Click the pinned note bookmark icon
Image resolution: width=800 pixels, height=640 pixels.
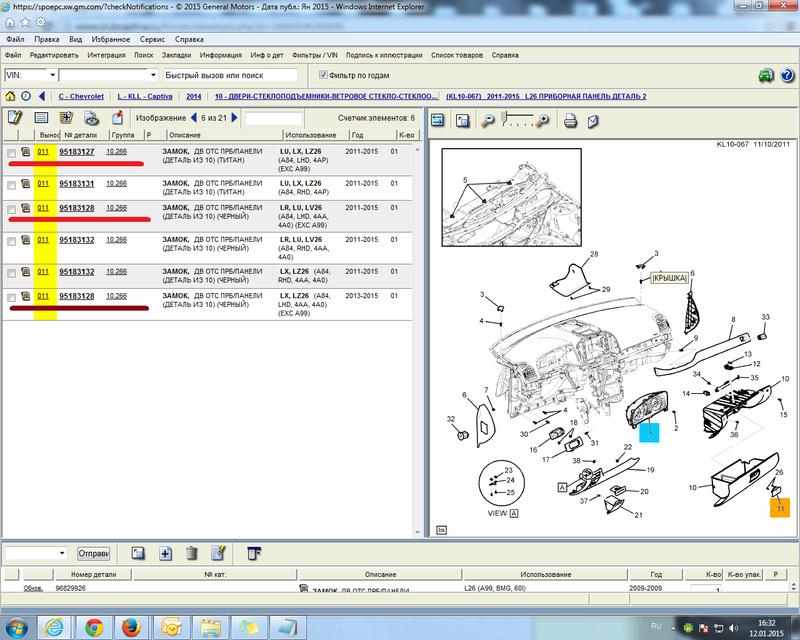tap(117, 118)
